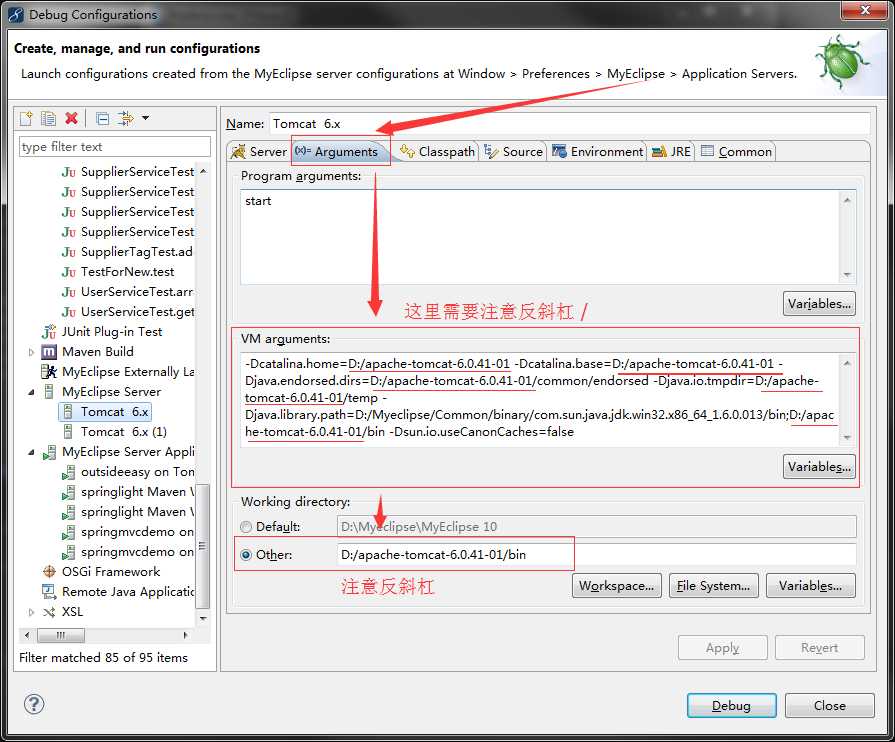Click the Tomcat 6.x (1) server icon
895x742 pixels.
[x=68, y=432]
